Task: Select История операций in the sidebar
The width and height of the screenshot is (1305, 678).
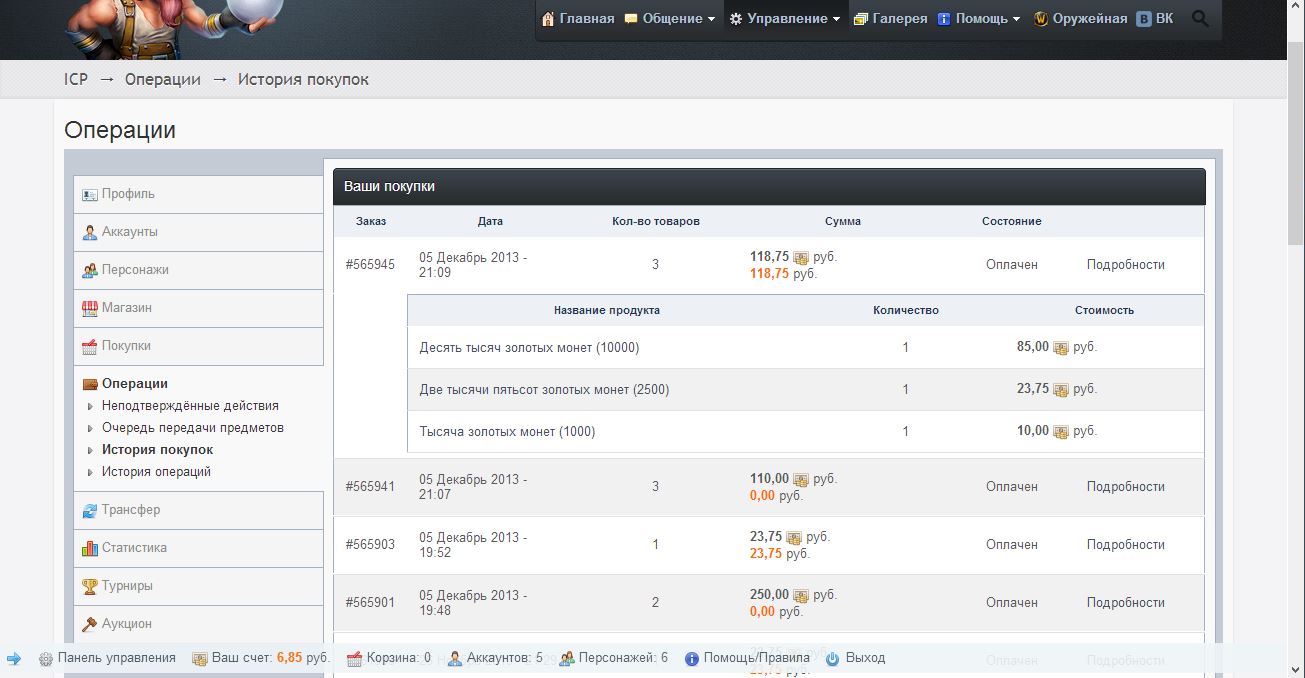Action: 156,472
